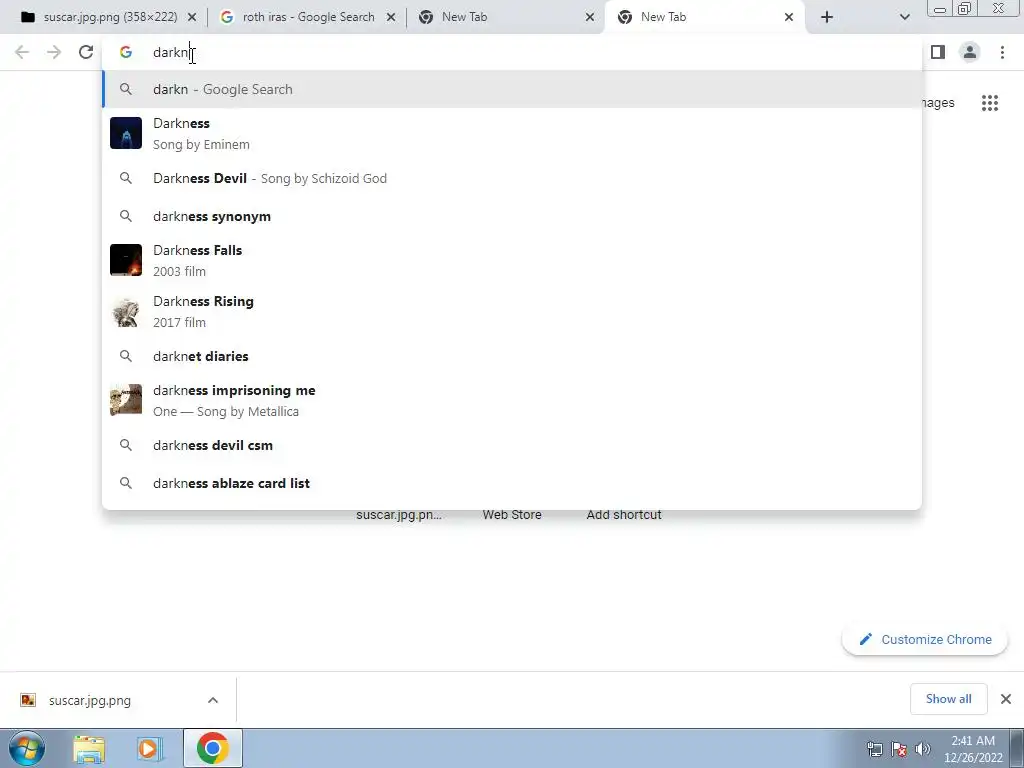Viewport: 1024px width, 768px height.
Task: Click the Google logo in address bar
Action: (x=126, y=52)
